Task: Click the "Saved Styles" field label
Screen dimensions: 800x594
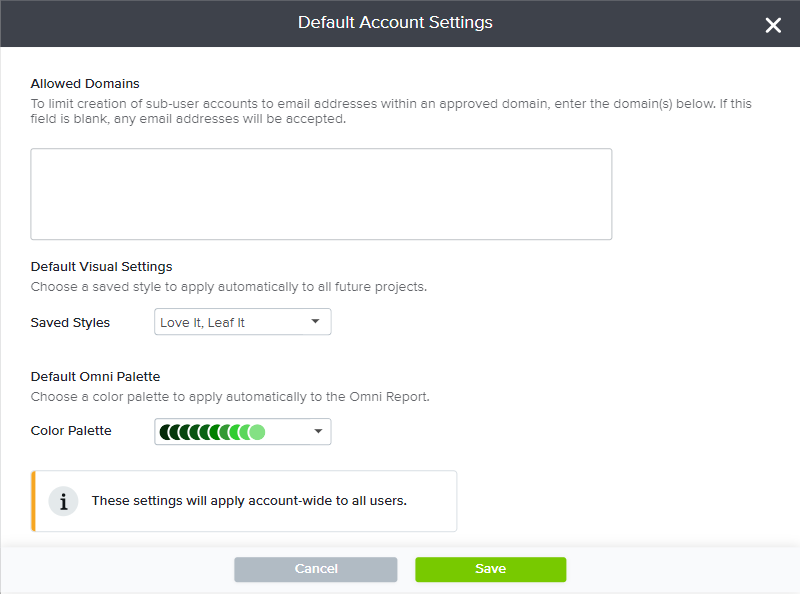Action: pyautogui.click(x=70, y=322)
